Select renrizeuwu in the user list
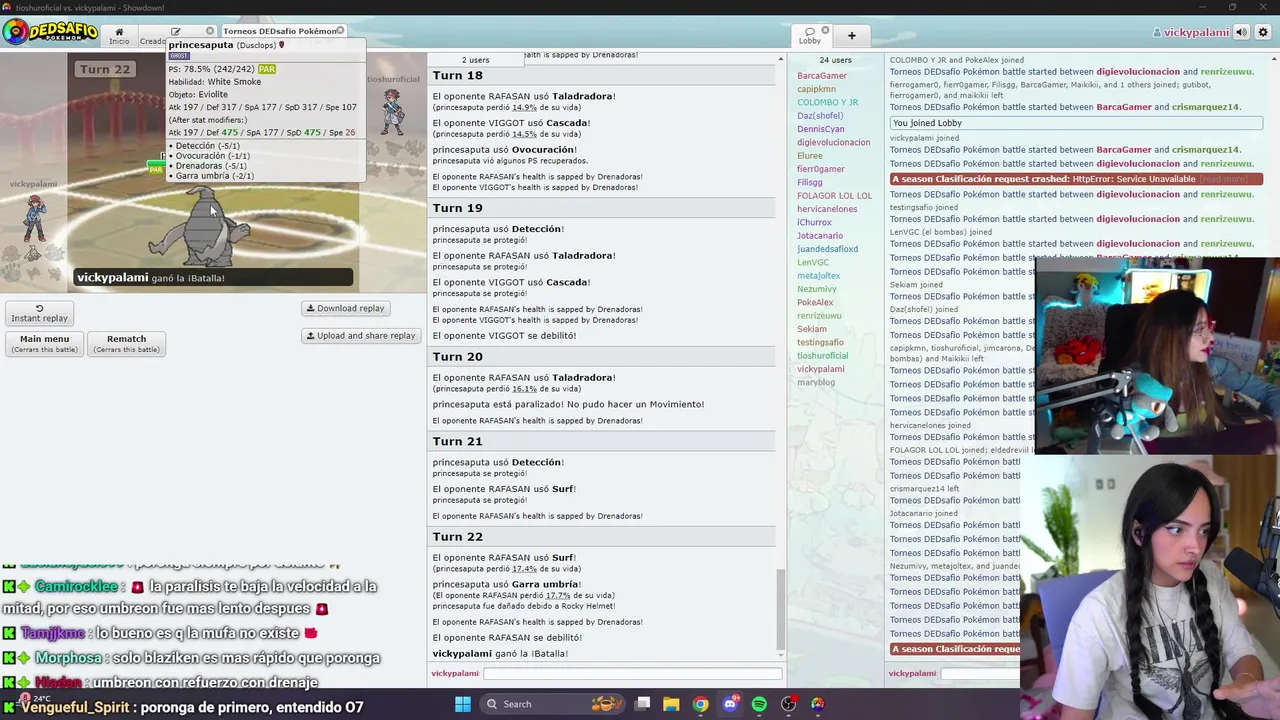 click(819, 316)
